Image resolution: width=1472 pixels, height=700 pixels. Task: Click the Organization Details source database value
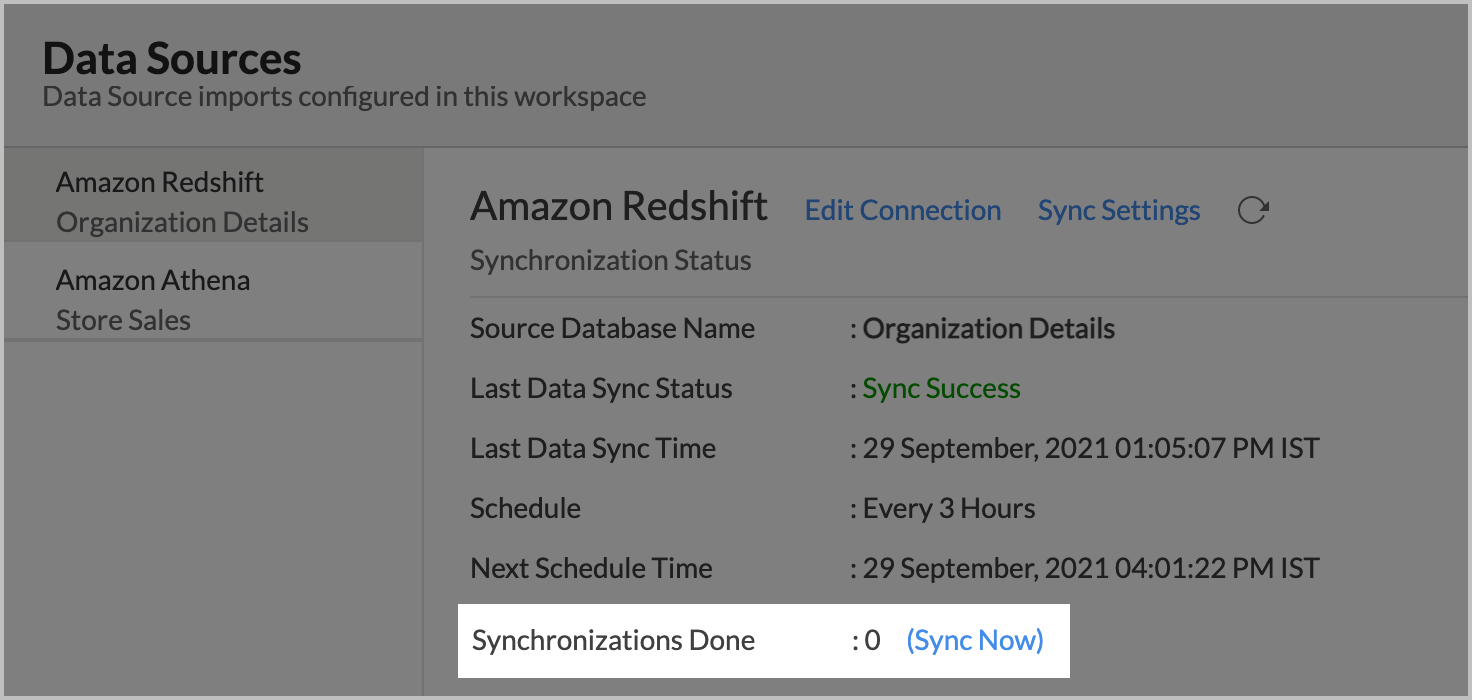989,328
